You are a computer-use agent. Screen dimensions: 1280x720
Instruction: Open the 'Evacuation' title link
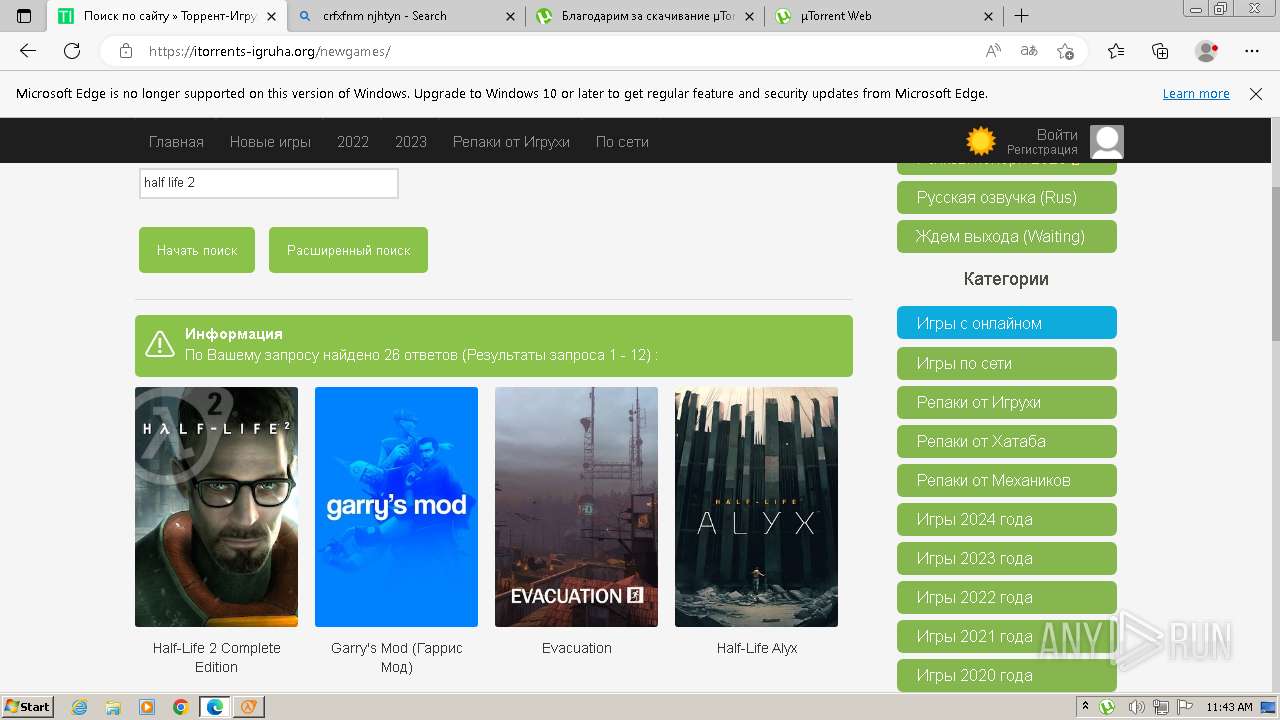point(577,648)
